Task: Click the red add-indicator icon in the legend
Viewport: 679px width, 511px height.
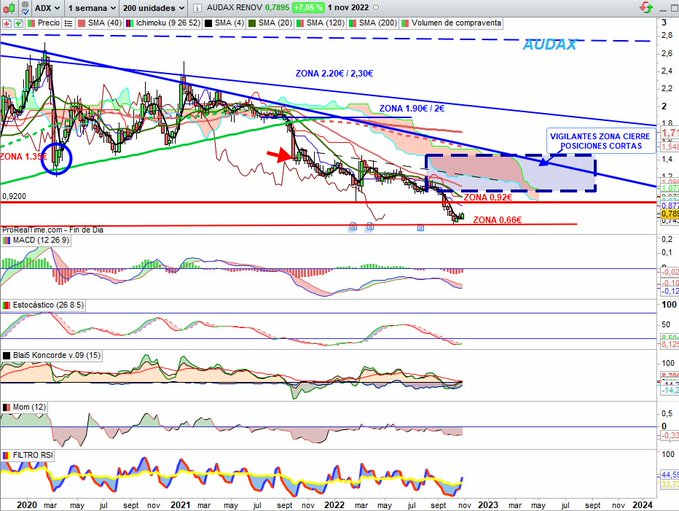Action: pos(7,23)
